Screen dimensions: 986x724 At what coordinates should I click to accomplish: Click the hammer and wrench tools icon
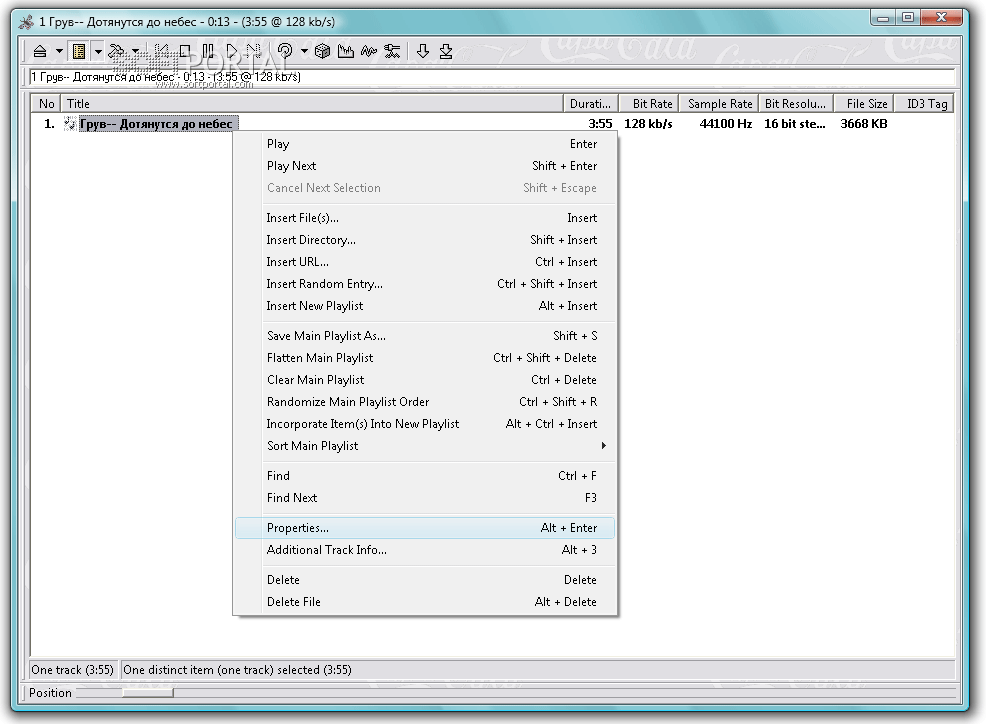[117, 51]
